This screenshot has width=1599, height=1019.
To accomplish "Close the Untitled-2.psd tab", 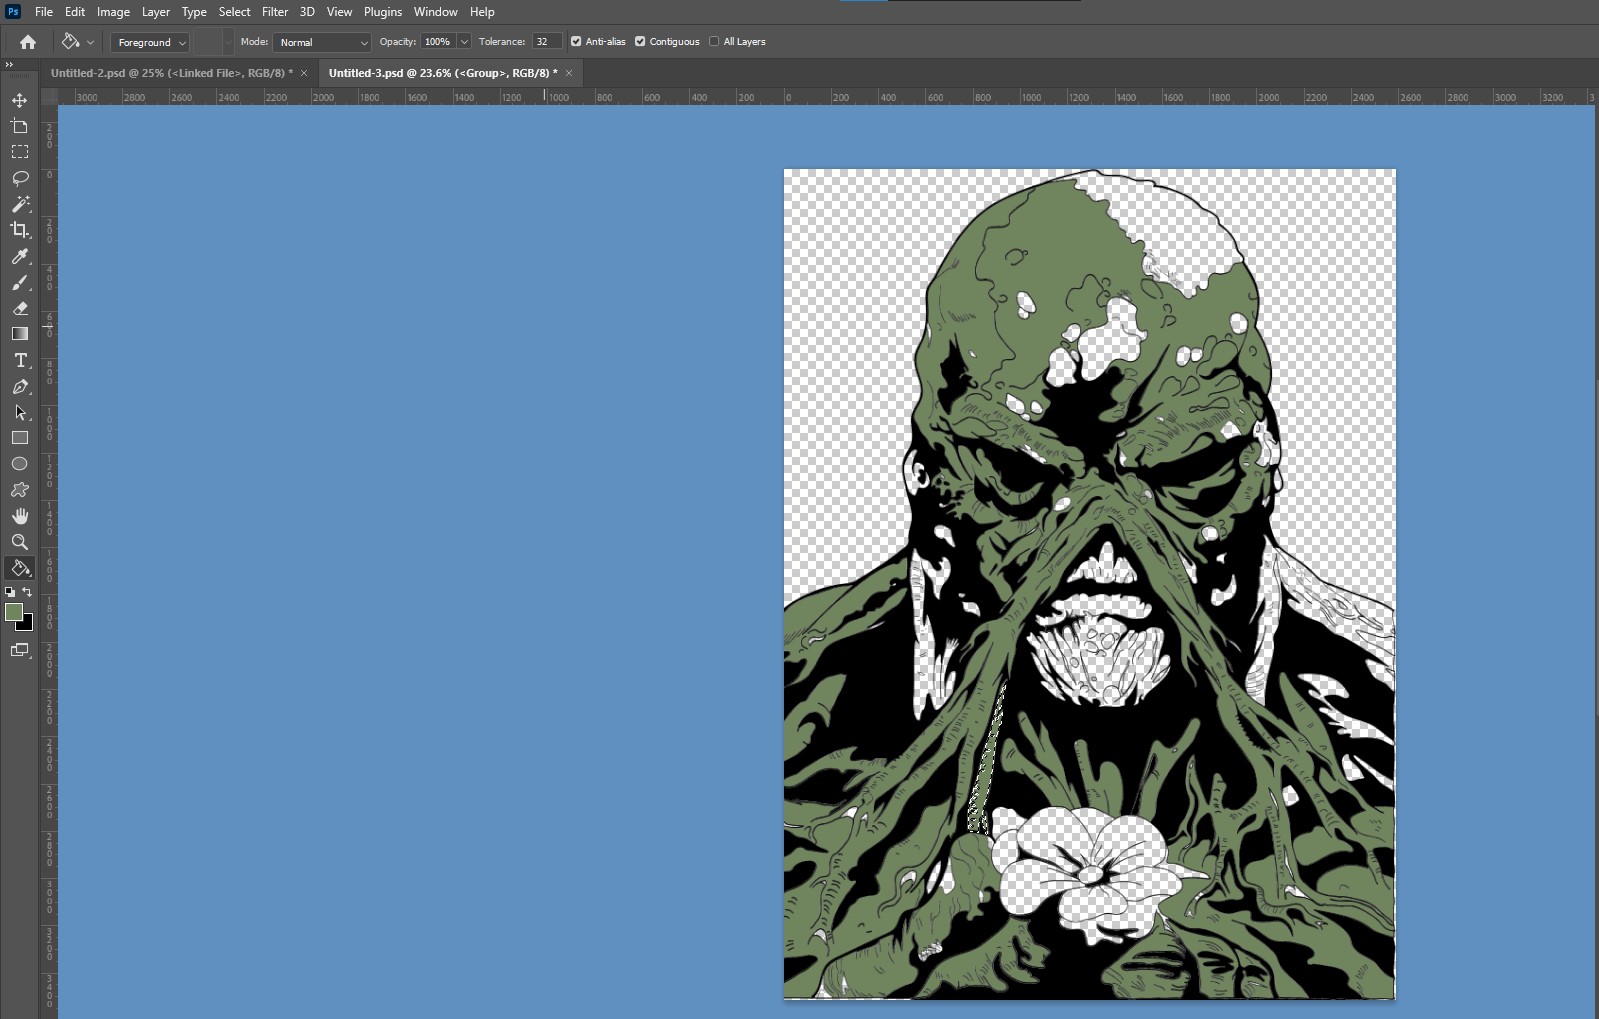I will [304, 73].
